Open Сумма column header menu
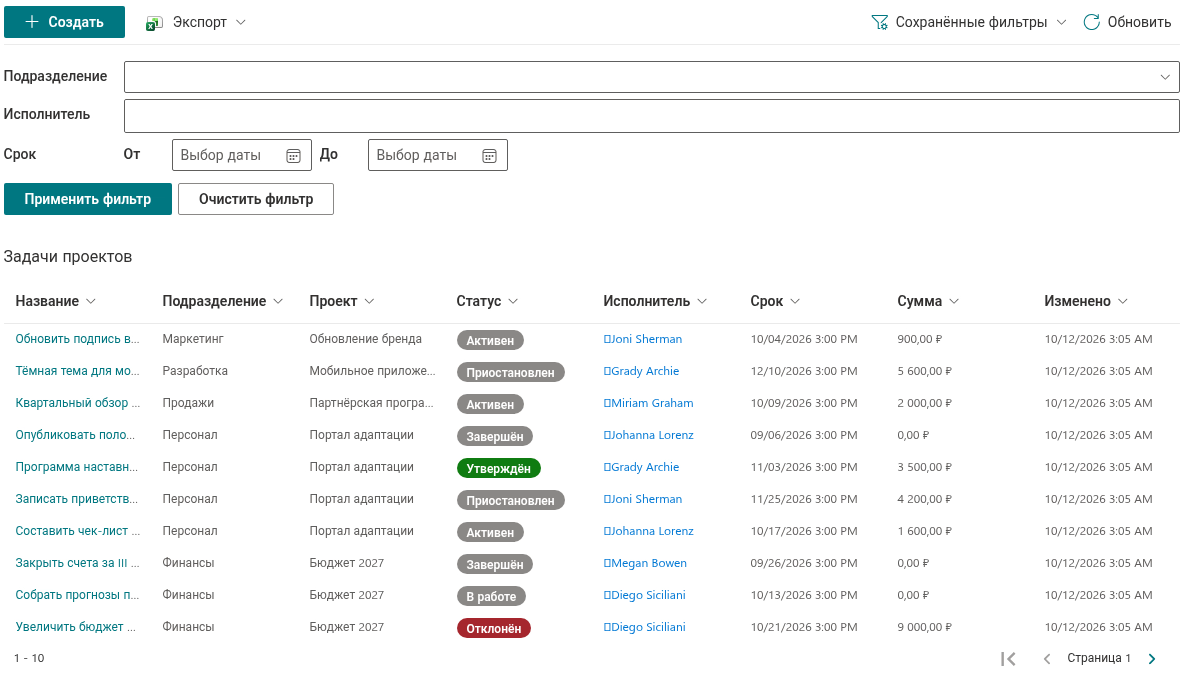This screenshot has height=673, width=1195. point(928,301)
